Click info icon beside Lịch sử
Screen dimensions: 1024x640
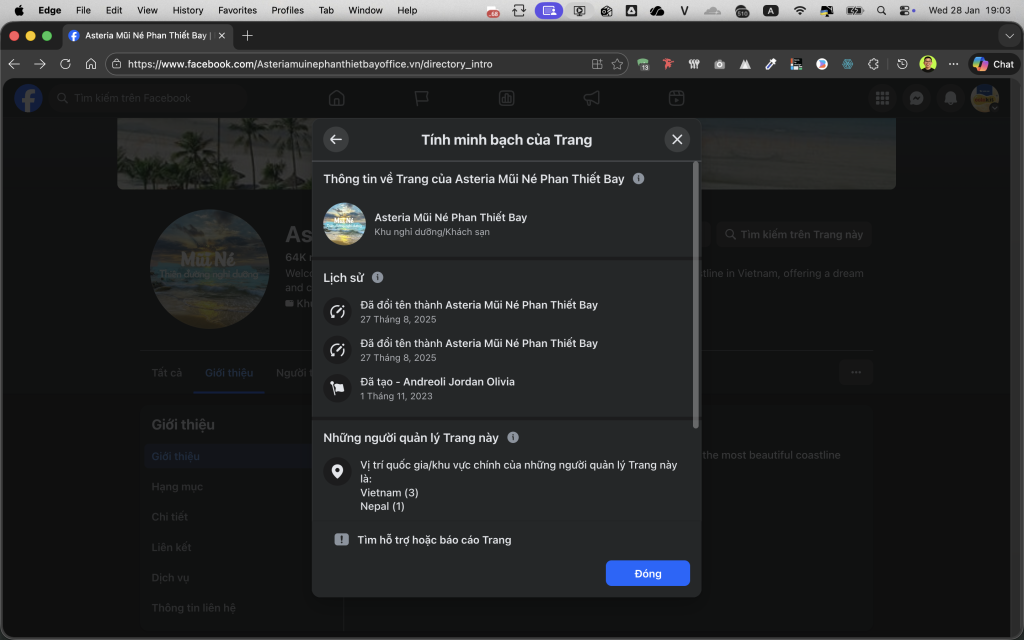click(378, 278)
